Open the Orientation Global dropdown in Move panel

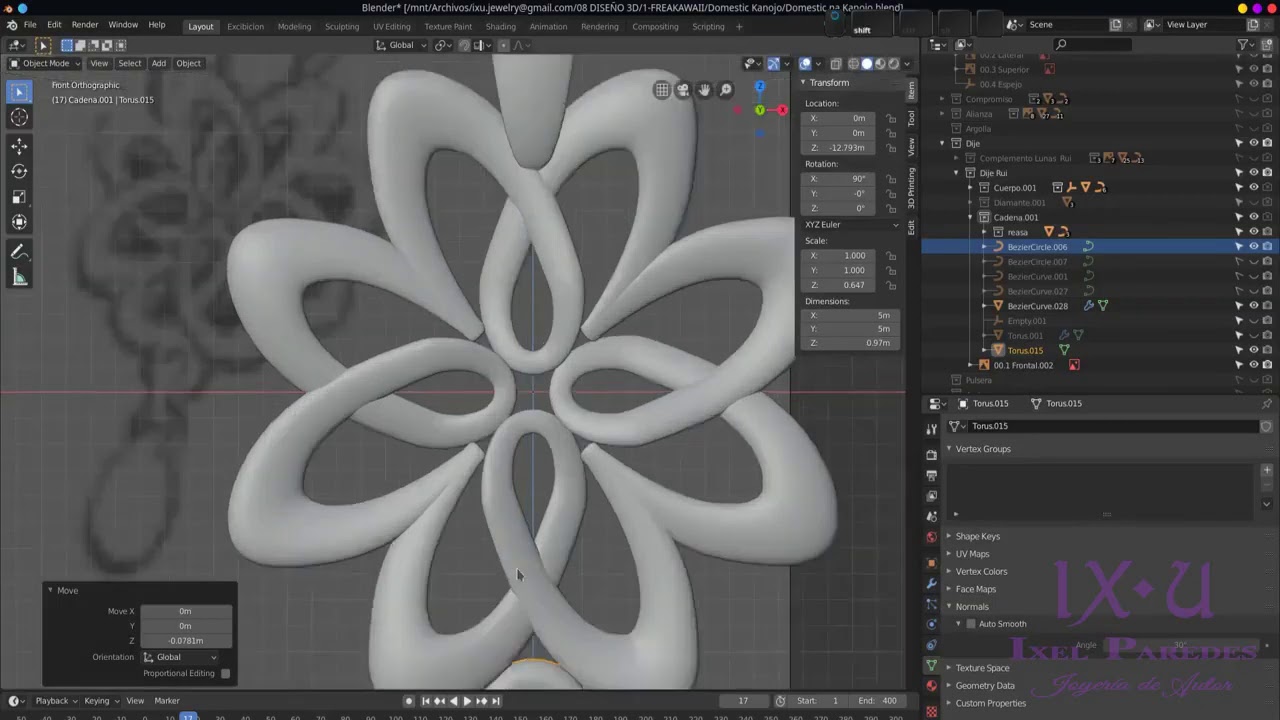point(180,657)
